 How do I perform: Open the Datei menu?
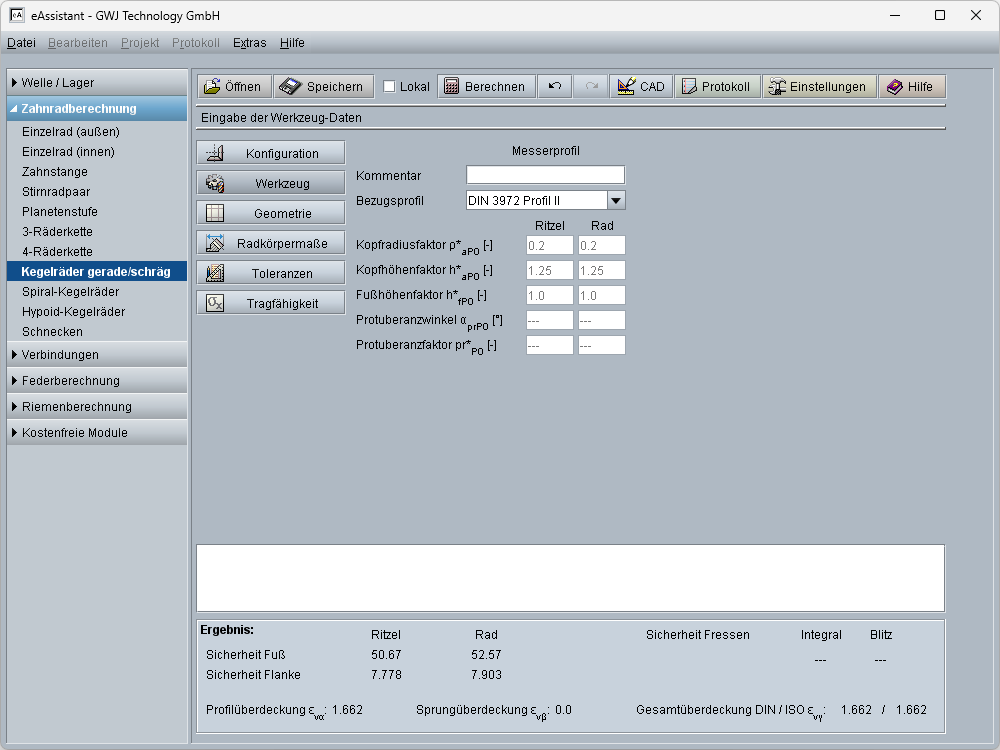pos(21,43)
